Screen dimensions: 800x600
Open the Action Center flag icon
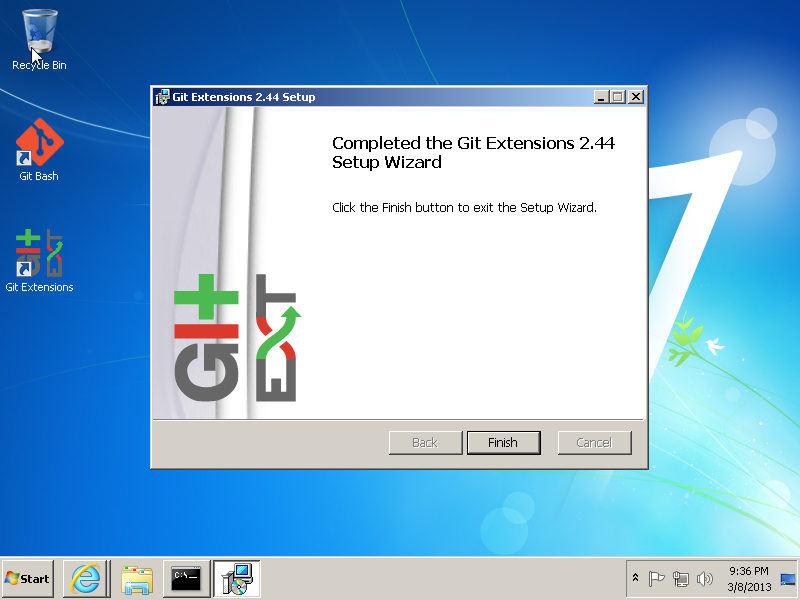(656, 579)
